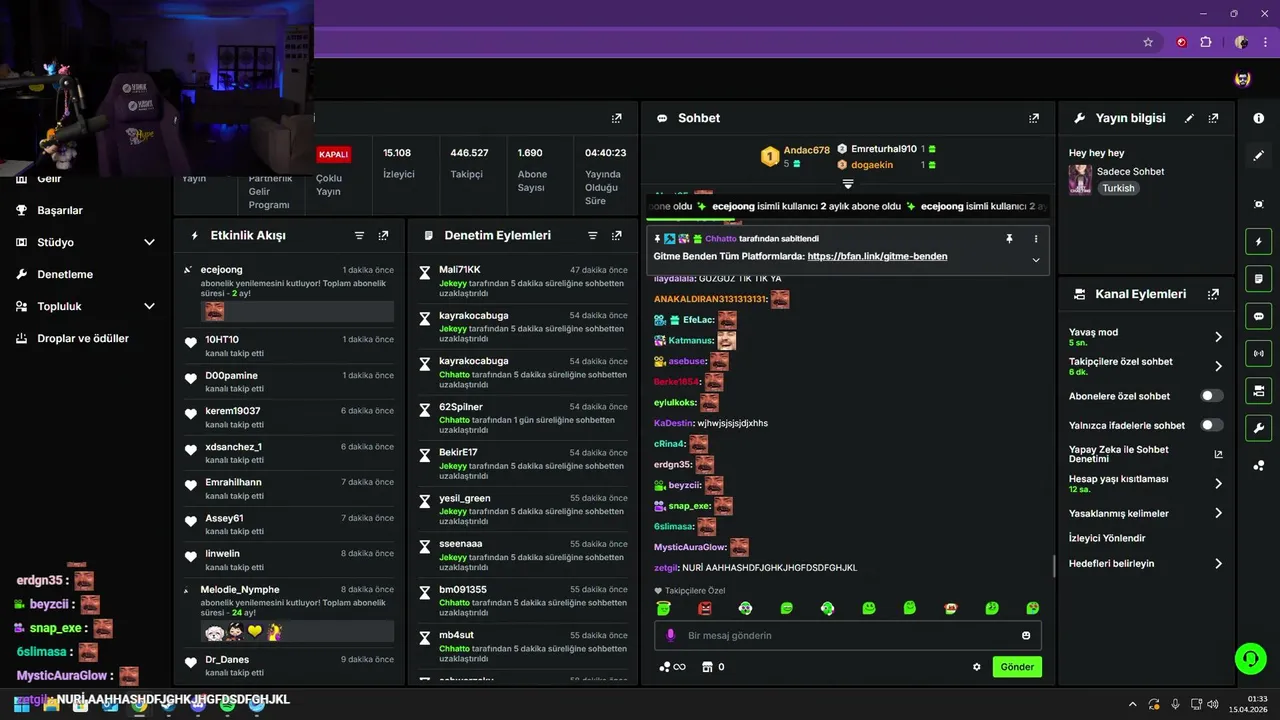Click the wrench icon in right rail
The image size is (1280, 720).
[x=1258, y=428]
